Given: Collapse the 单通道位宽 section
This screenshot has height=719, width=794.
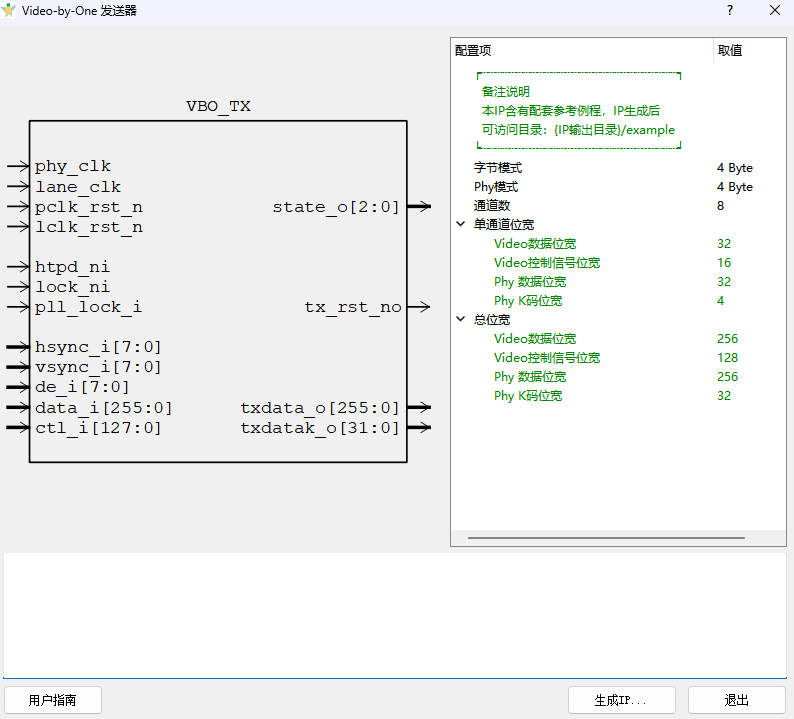Looking at the screenshot, I should click(461, 224).
